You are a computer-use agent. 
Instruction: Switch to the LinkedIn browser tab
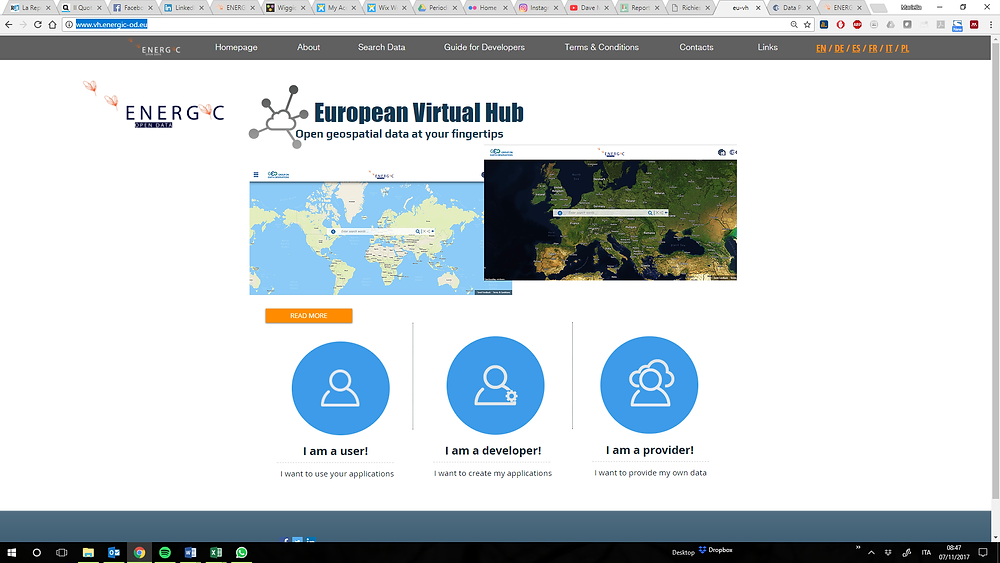(184, 8)
